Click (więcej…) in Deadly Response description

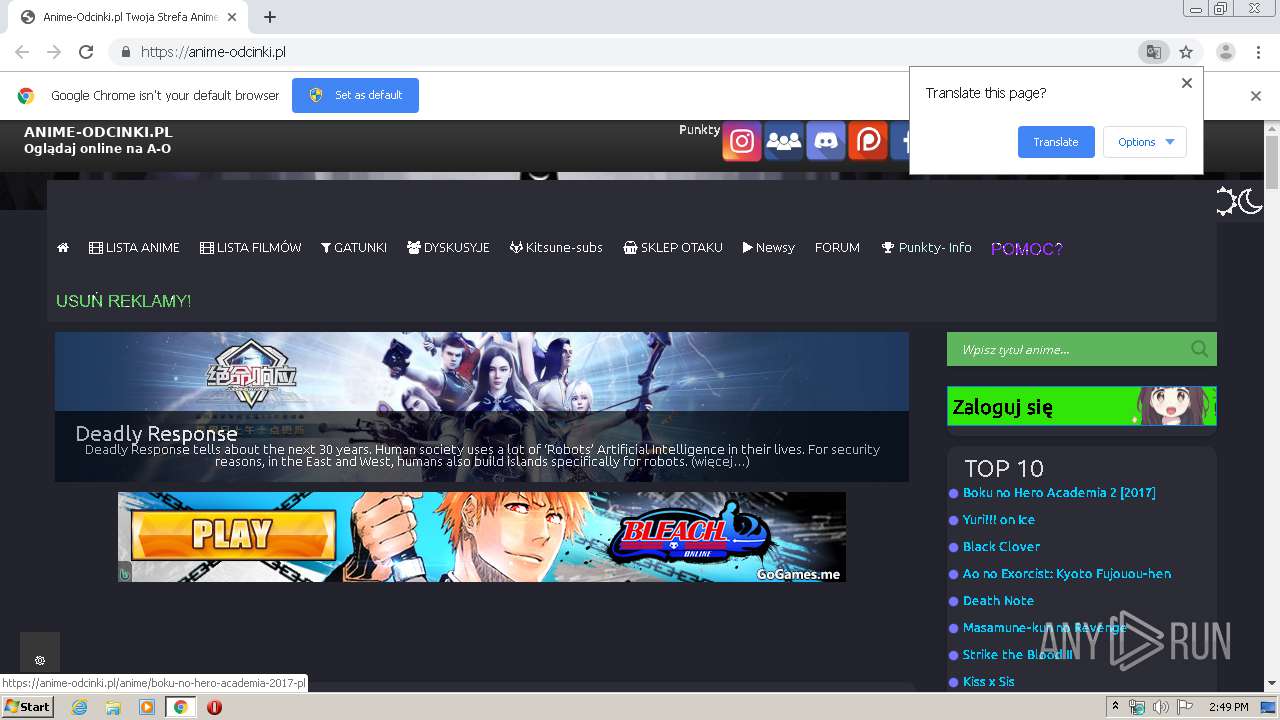pos(720,462)
